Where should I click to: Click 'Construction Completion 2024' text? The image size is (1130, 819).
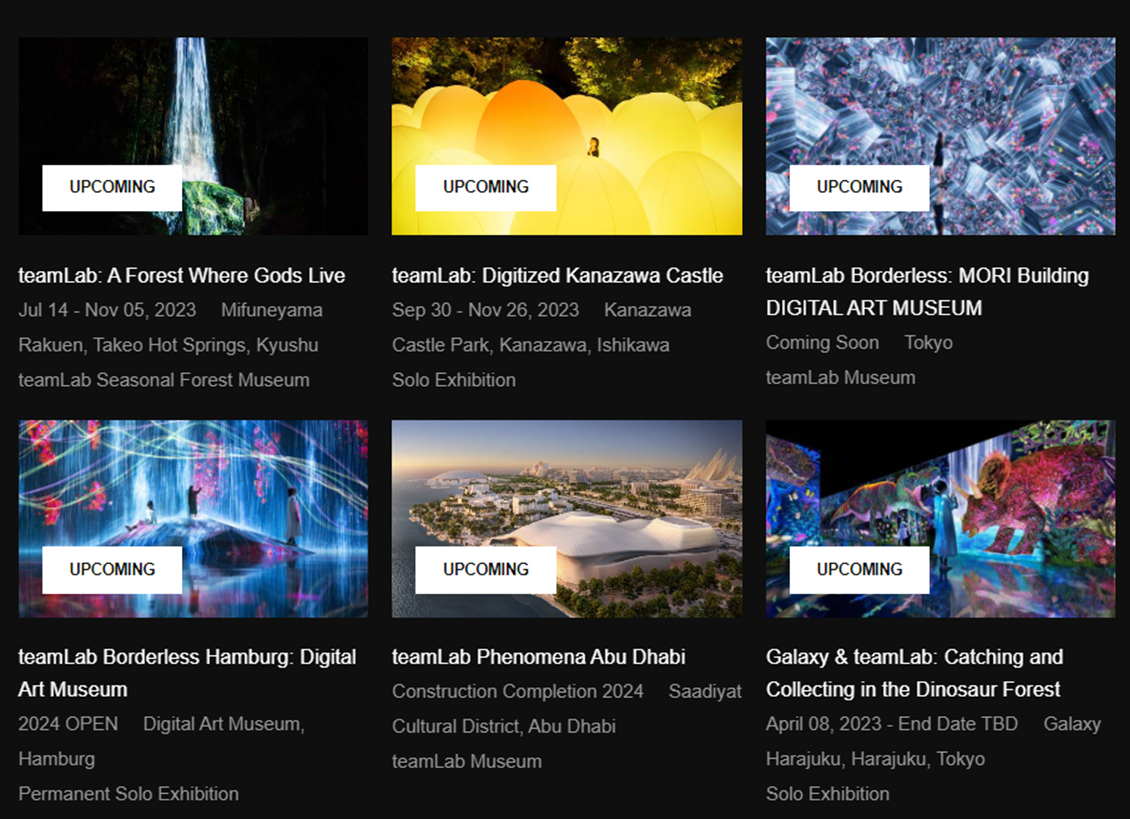[x=517, y=691]
